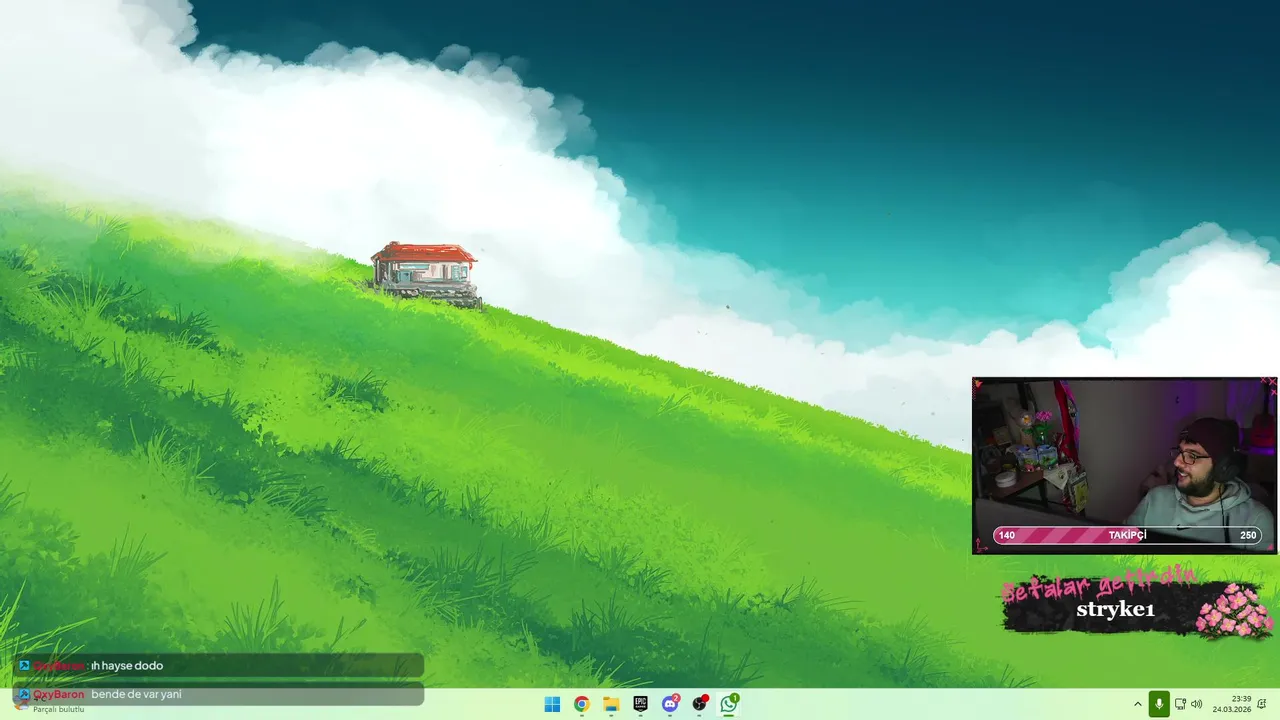Launch Google Chrome from the taskbar

coord(581,704)
